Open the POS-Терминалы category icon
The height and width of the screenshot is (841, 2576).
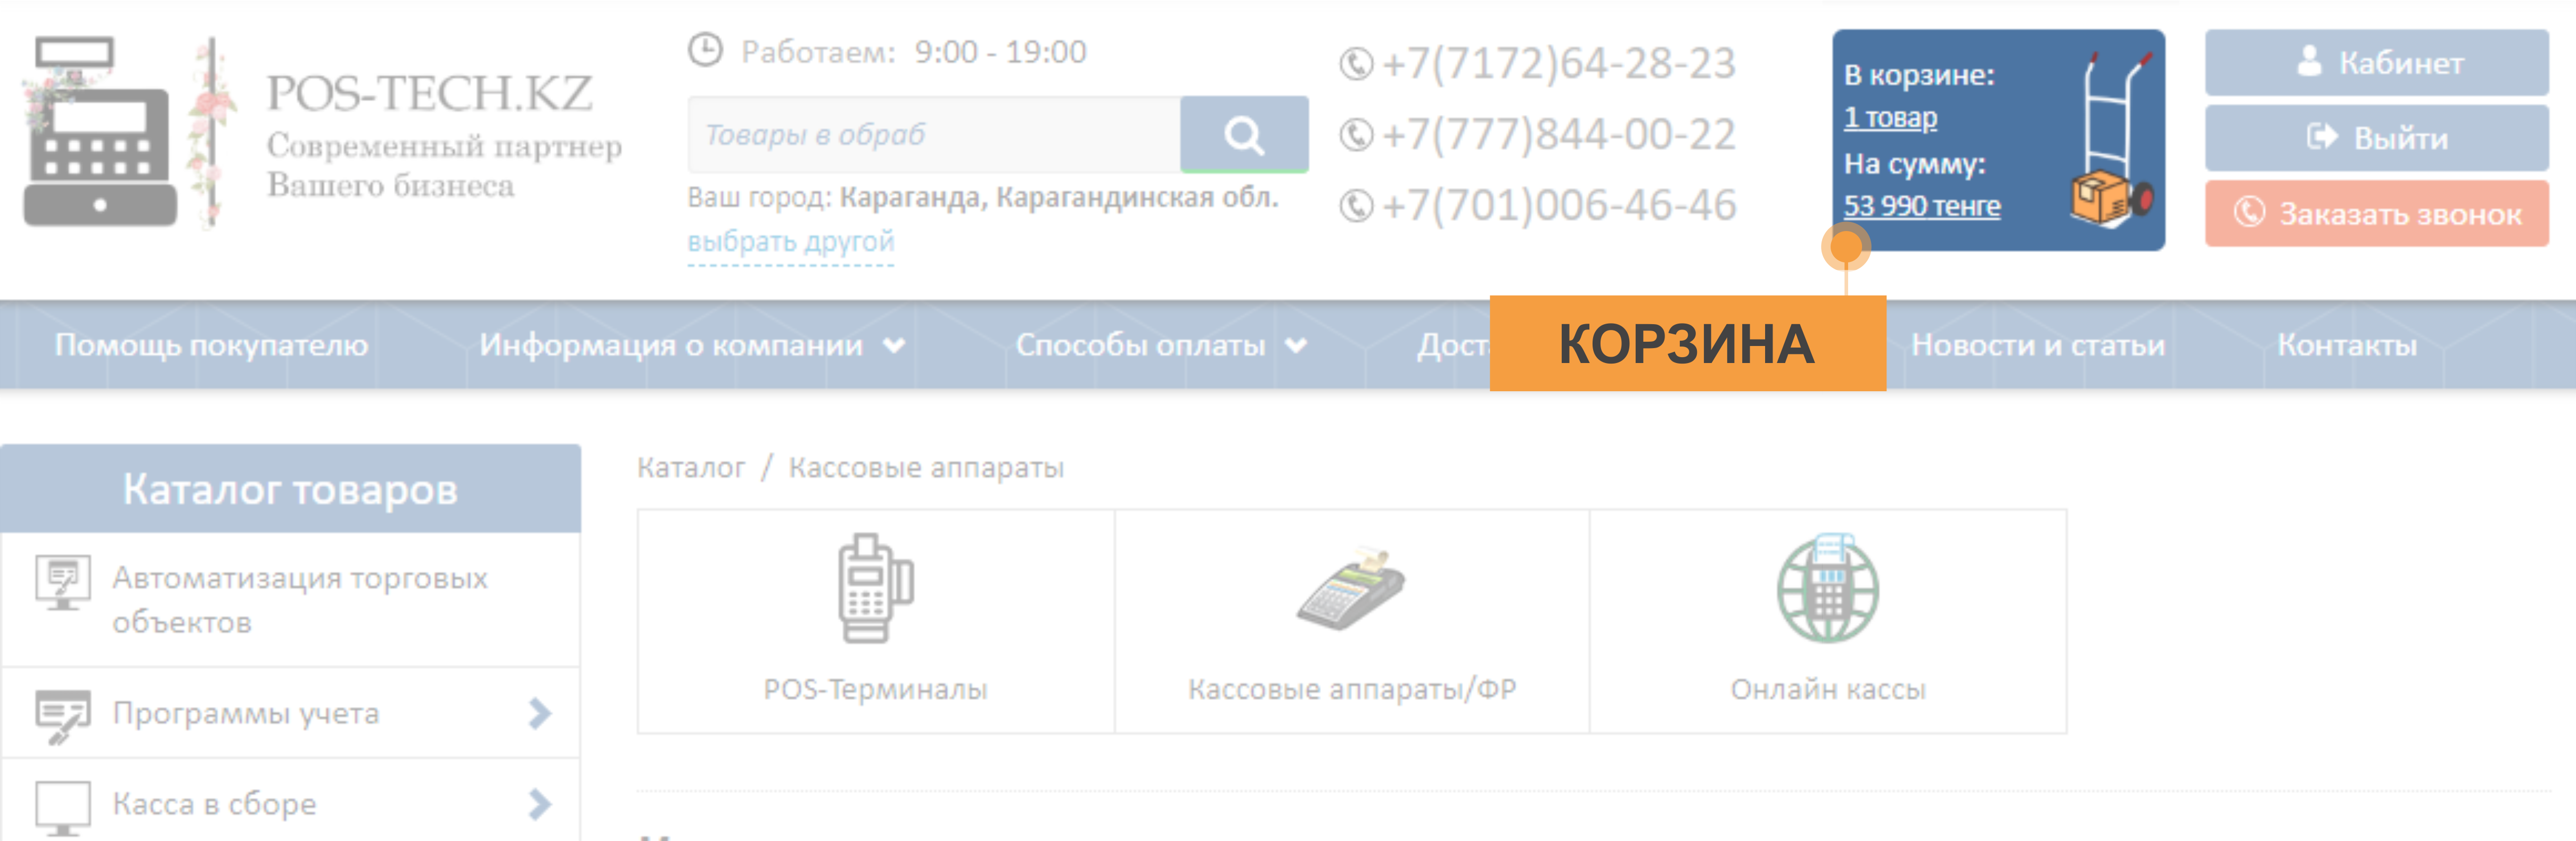875,588
